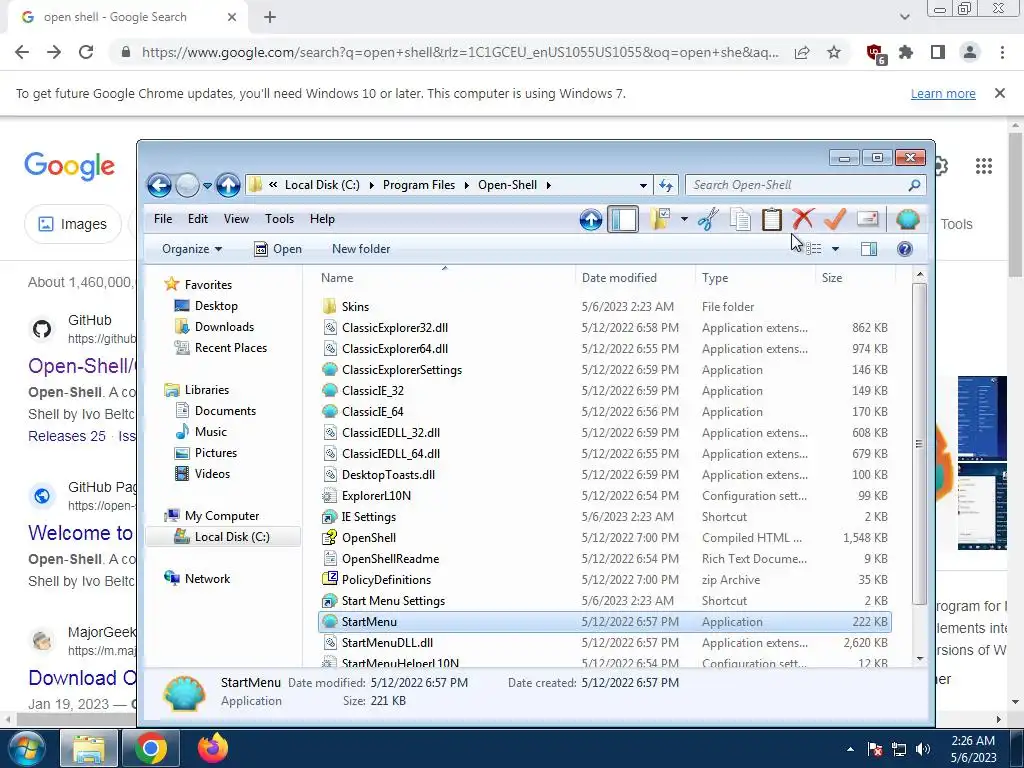Select Network in navigation pane
Image resolution: width=1024 pixels, height=768 pixels.
(207, 579)
